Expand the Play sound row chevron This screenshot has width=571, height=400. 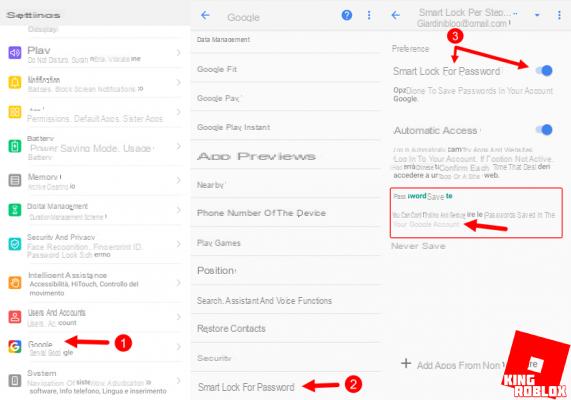[179, 53]
